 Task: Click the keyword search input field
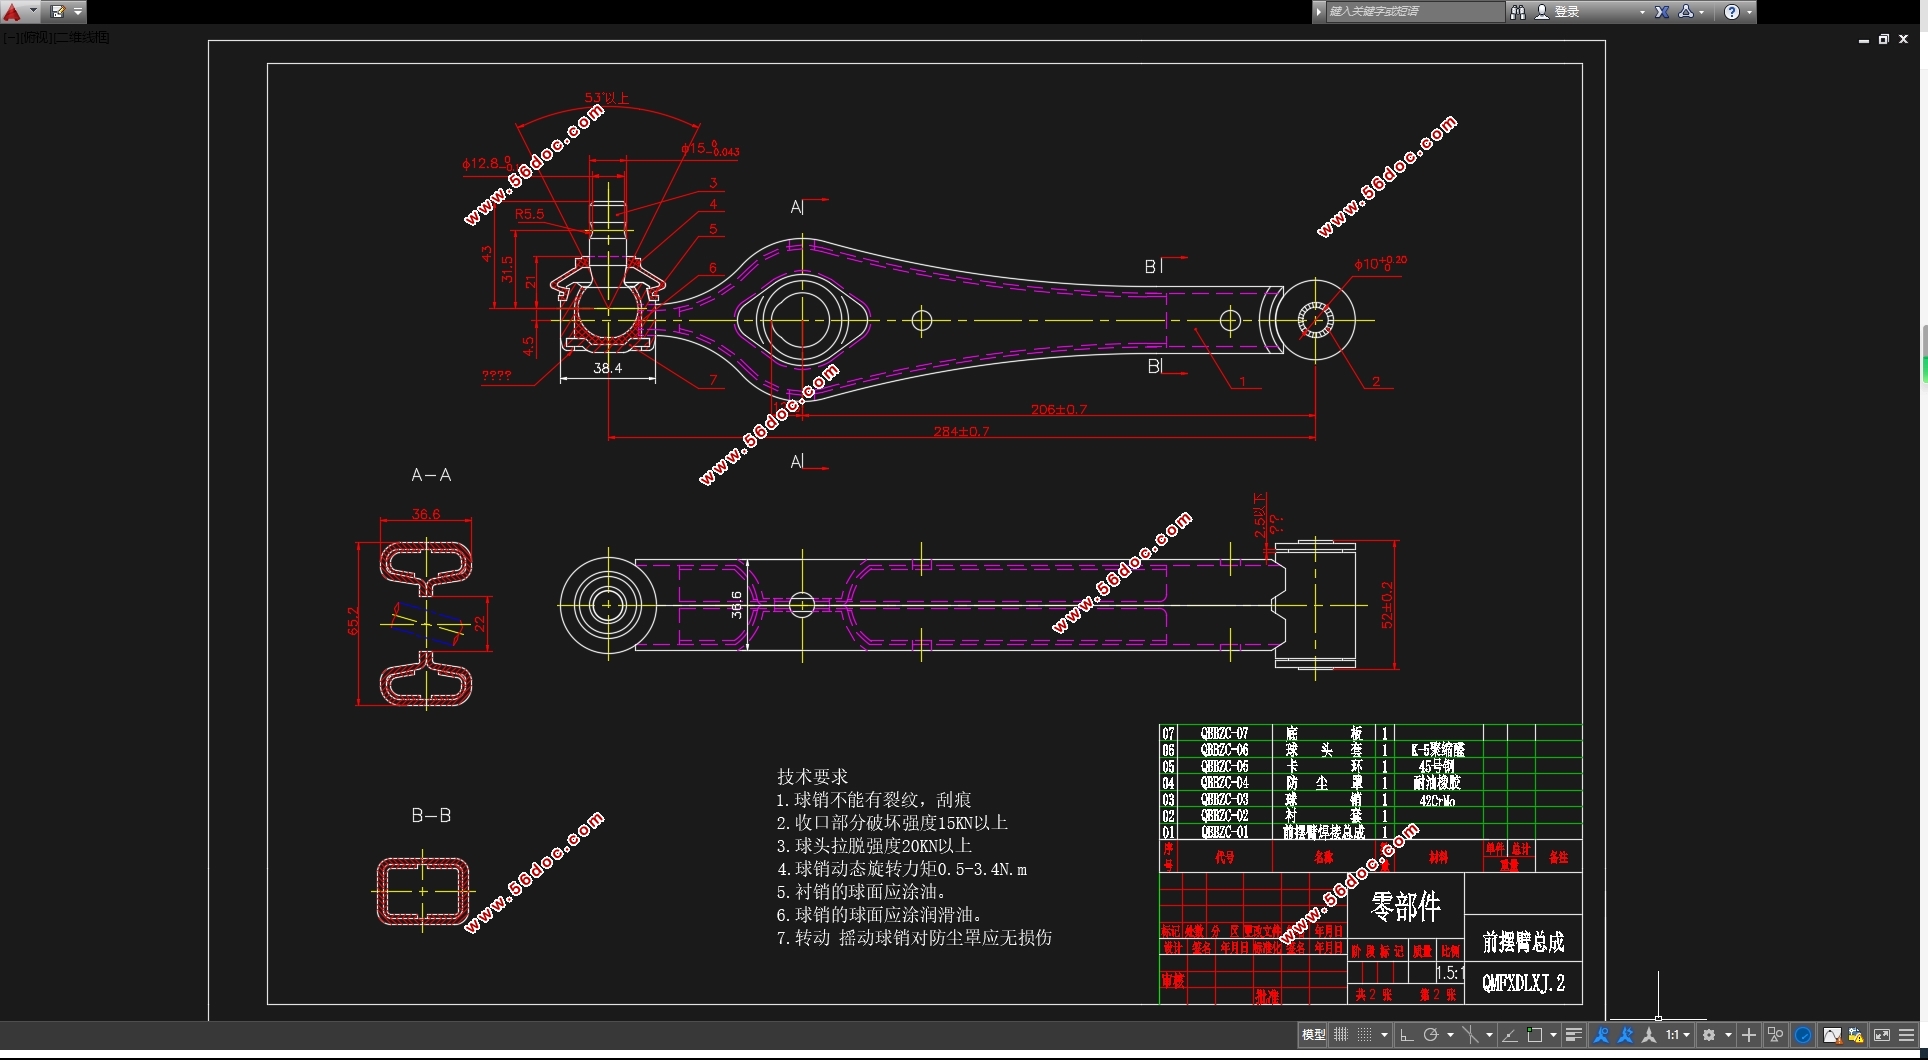click(1414, 12)
